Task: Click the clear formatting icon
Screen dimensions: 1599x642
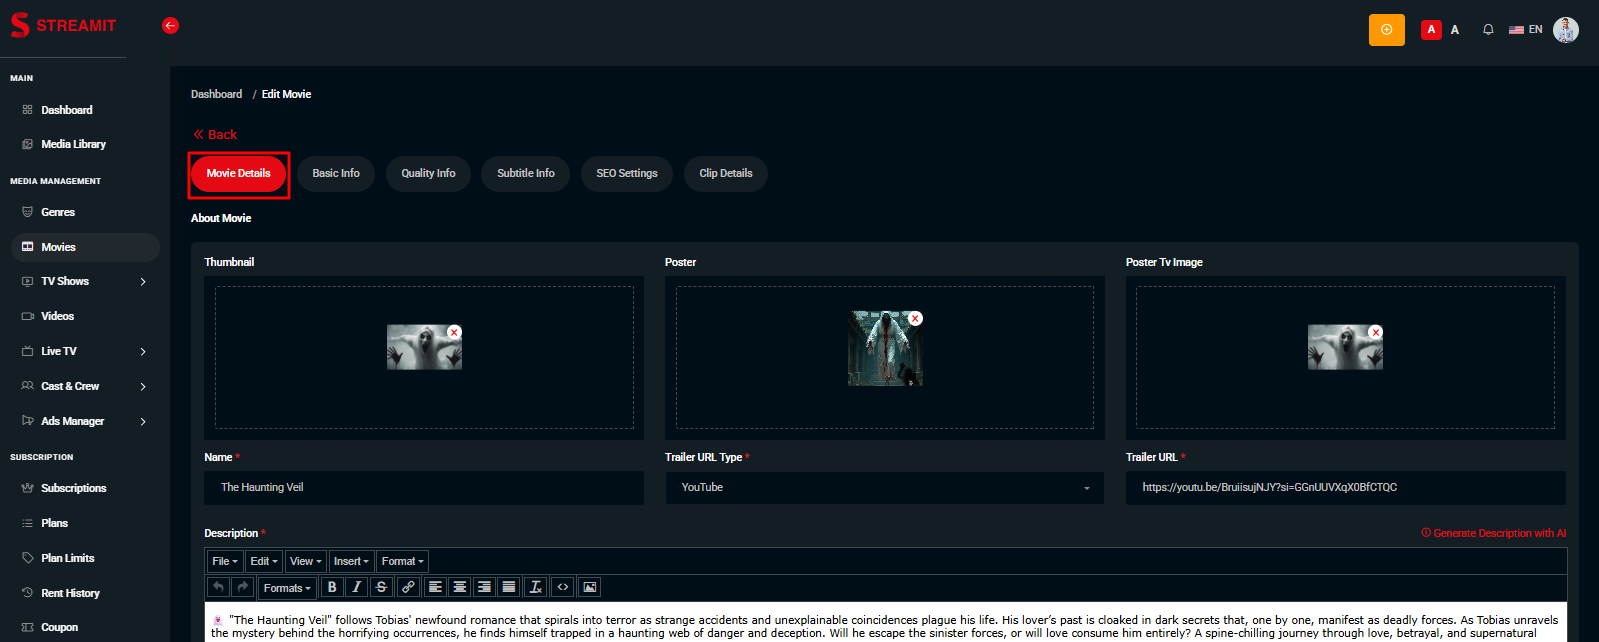Action: tap(536, 587)
